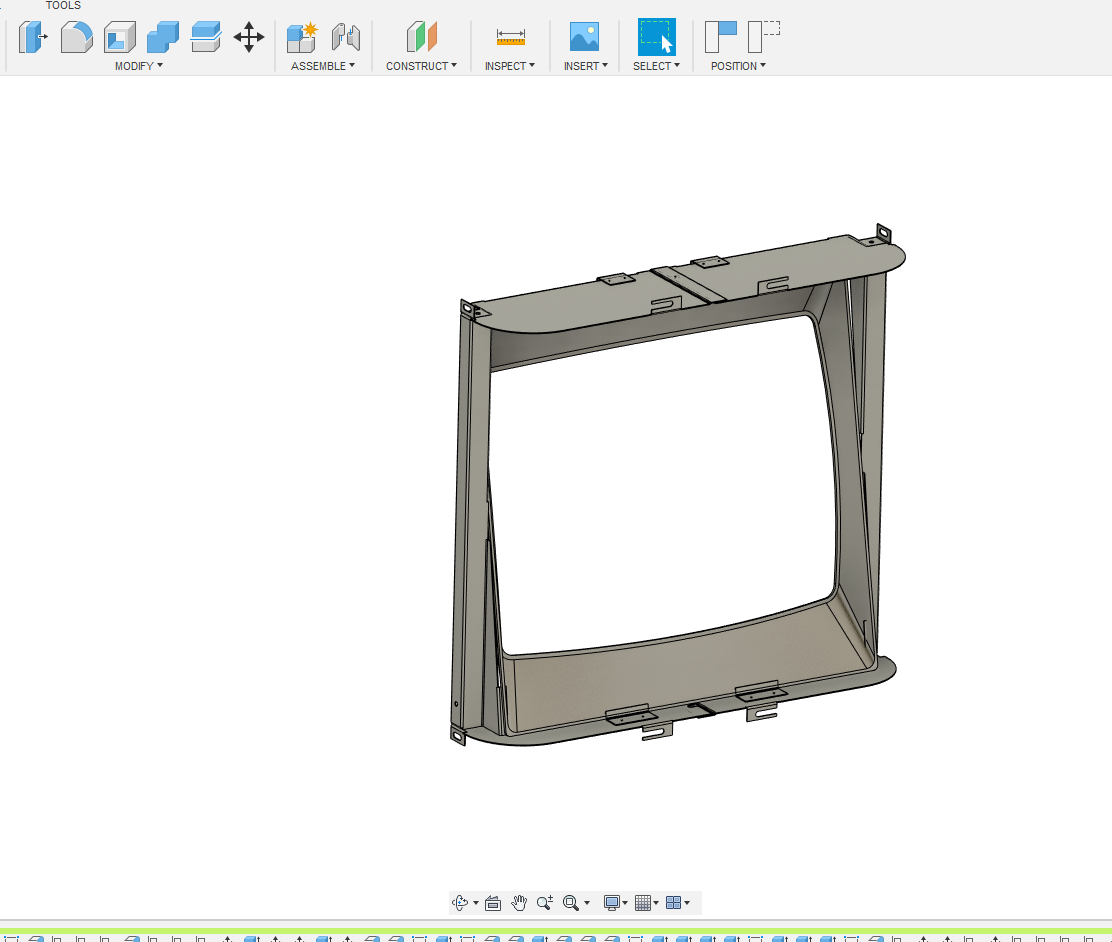Select the Fillet tool
The image size is (1112, 942).
tap(77, 37)
